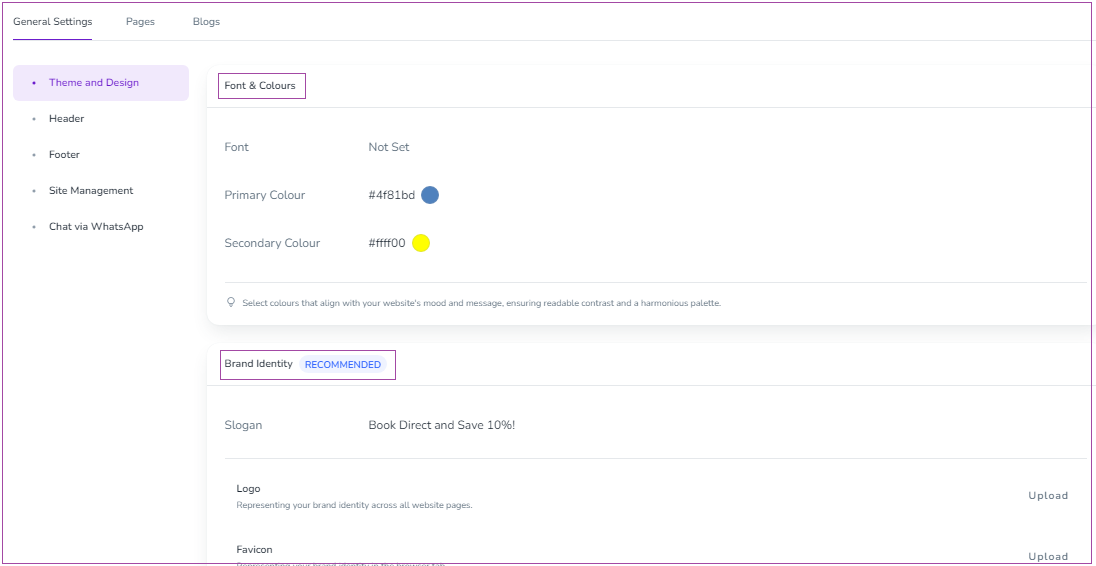Click the #ffff00 hex value

[x=387, y=243]
